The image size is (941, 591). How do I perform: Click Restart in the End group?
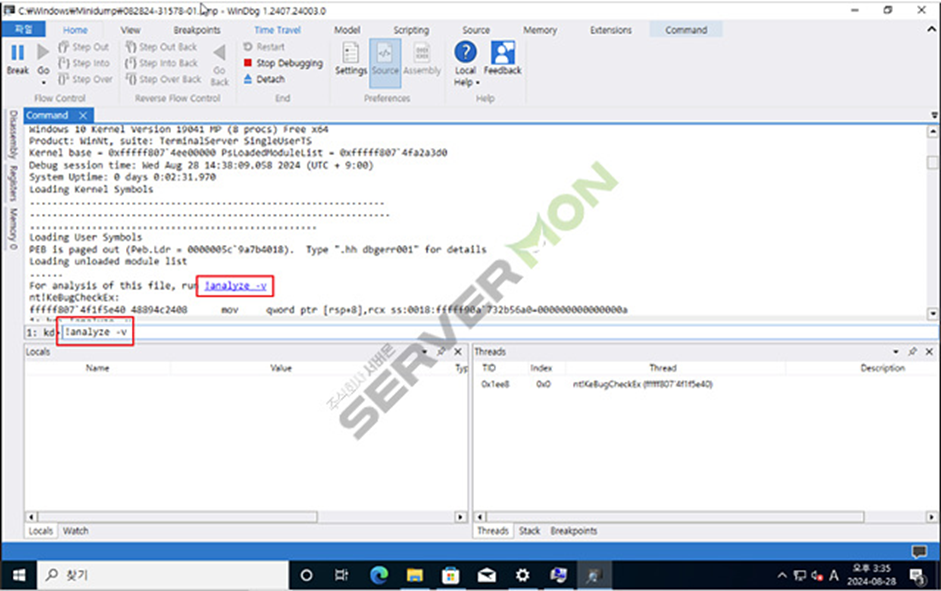[264, 47]
